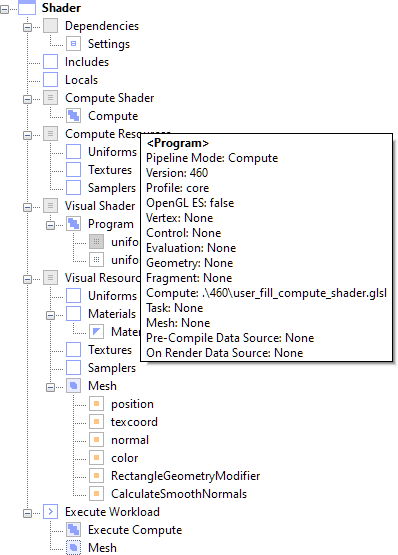The image size is (398, 555).
Task: Select the Locals tree item label
Action: coord(81,80)
